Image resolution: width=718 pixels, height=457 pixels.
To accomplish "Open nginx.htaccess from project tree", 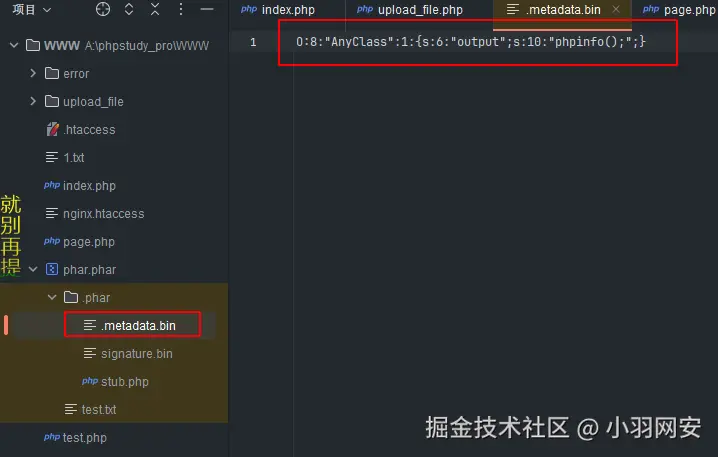I will (103, 214).
